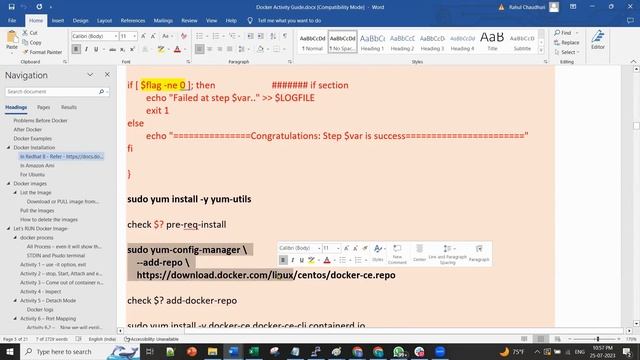Collapse Docker Installation heading in Navigation
The image size is (640, 360).
pos(9,147)
